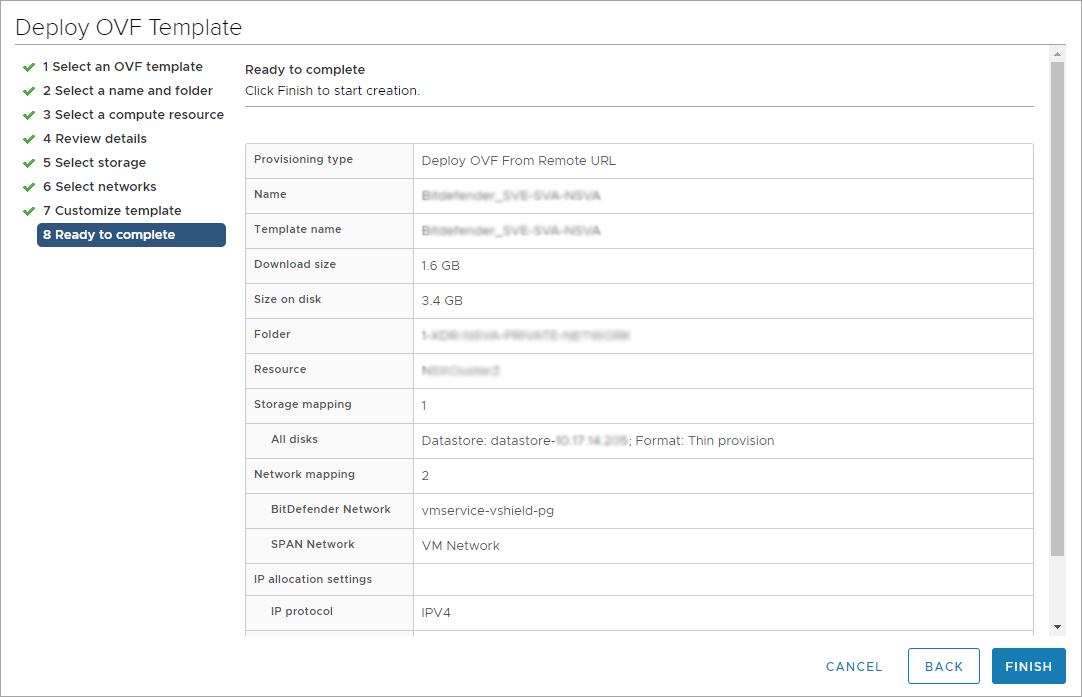Click the checkmark beside step 5 Select storage
1082x697 pixels.
click(x=29, y=162)
